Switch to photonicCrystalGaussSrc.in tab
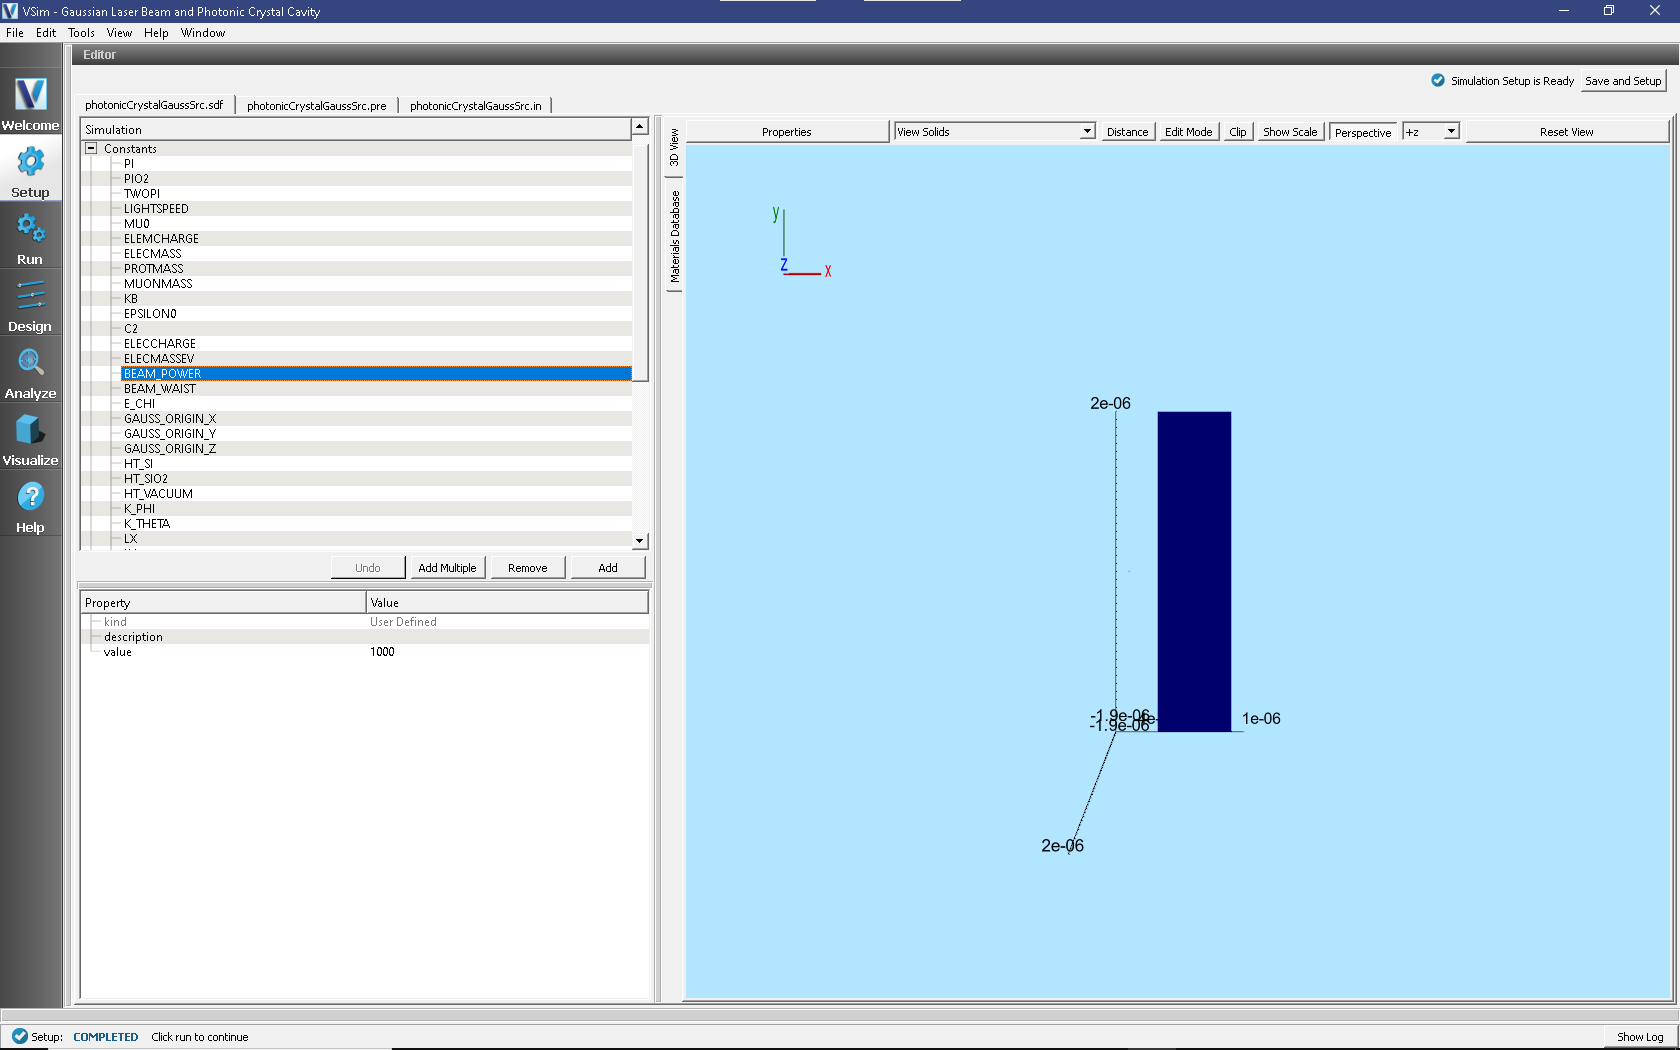The image size is (1680, 1050). point(475,105)
